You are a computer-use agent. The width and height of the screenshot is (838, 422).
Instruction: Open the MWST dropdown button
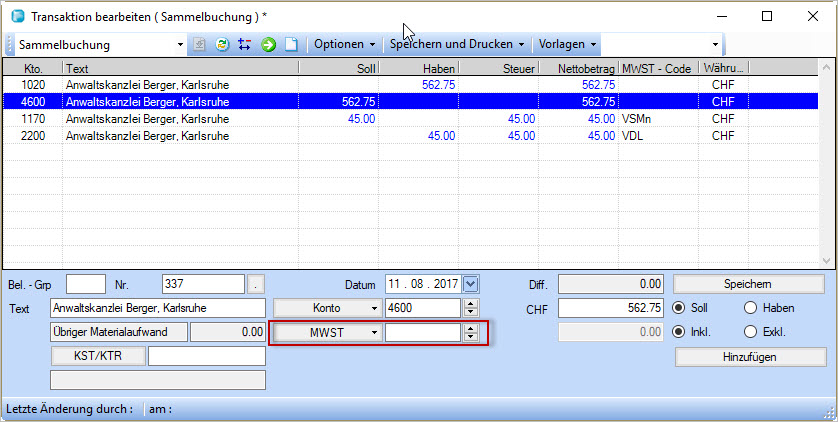coord(328,331)
